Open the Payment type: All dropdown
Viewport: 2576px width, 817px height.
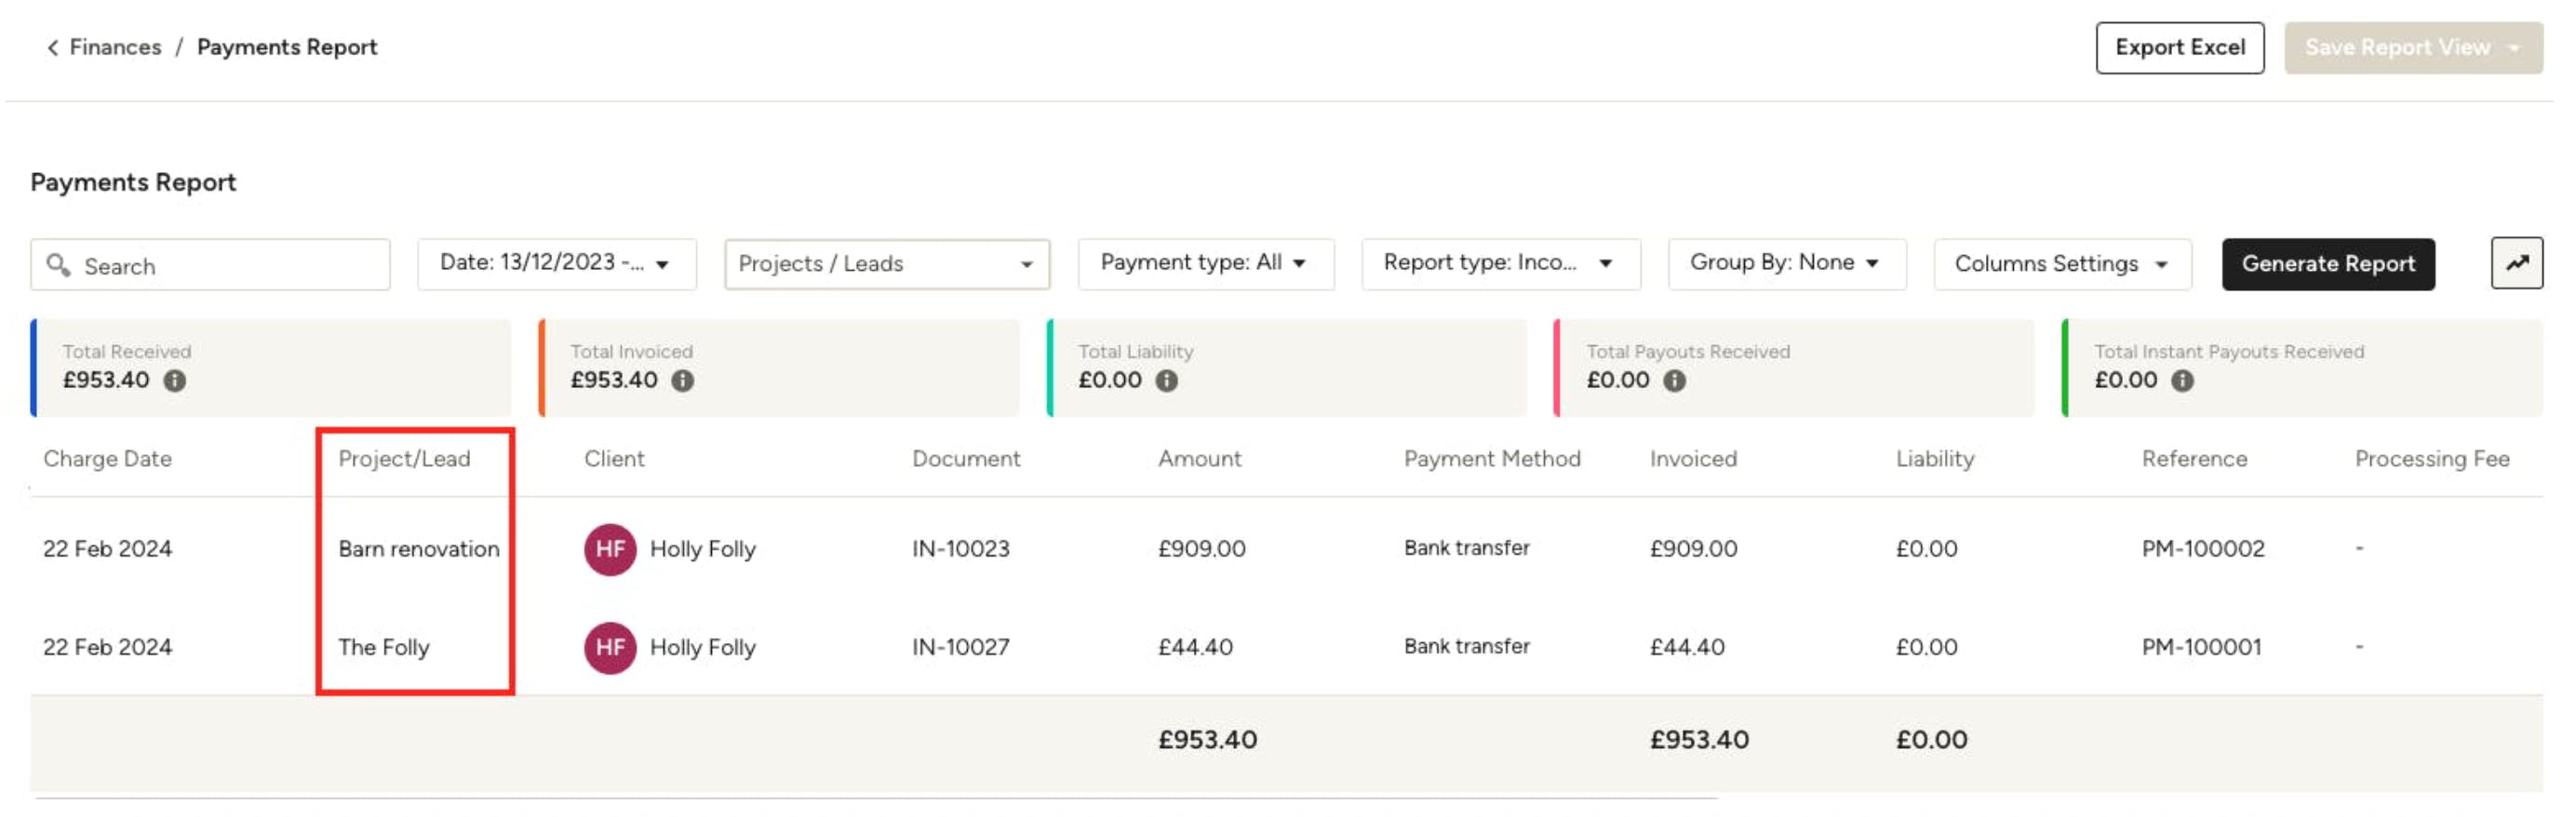(1205, 264)
